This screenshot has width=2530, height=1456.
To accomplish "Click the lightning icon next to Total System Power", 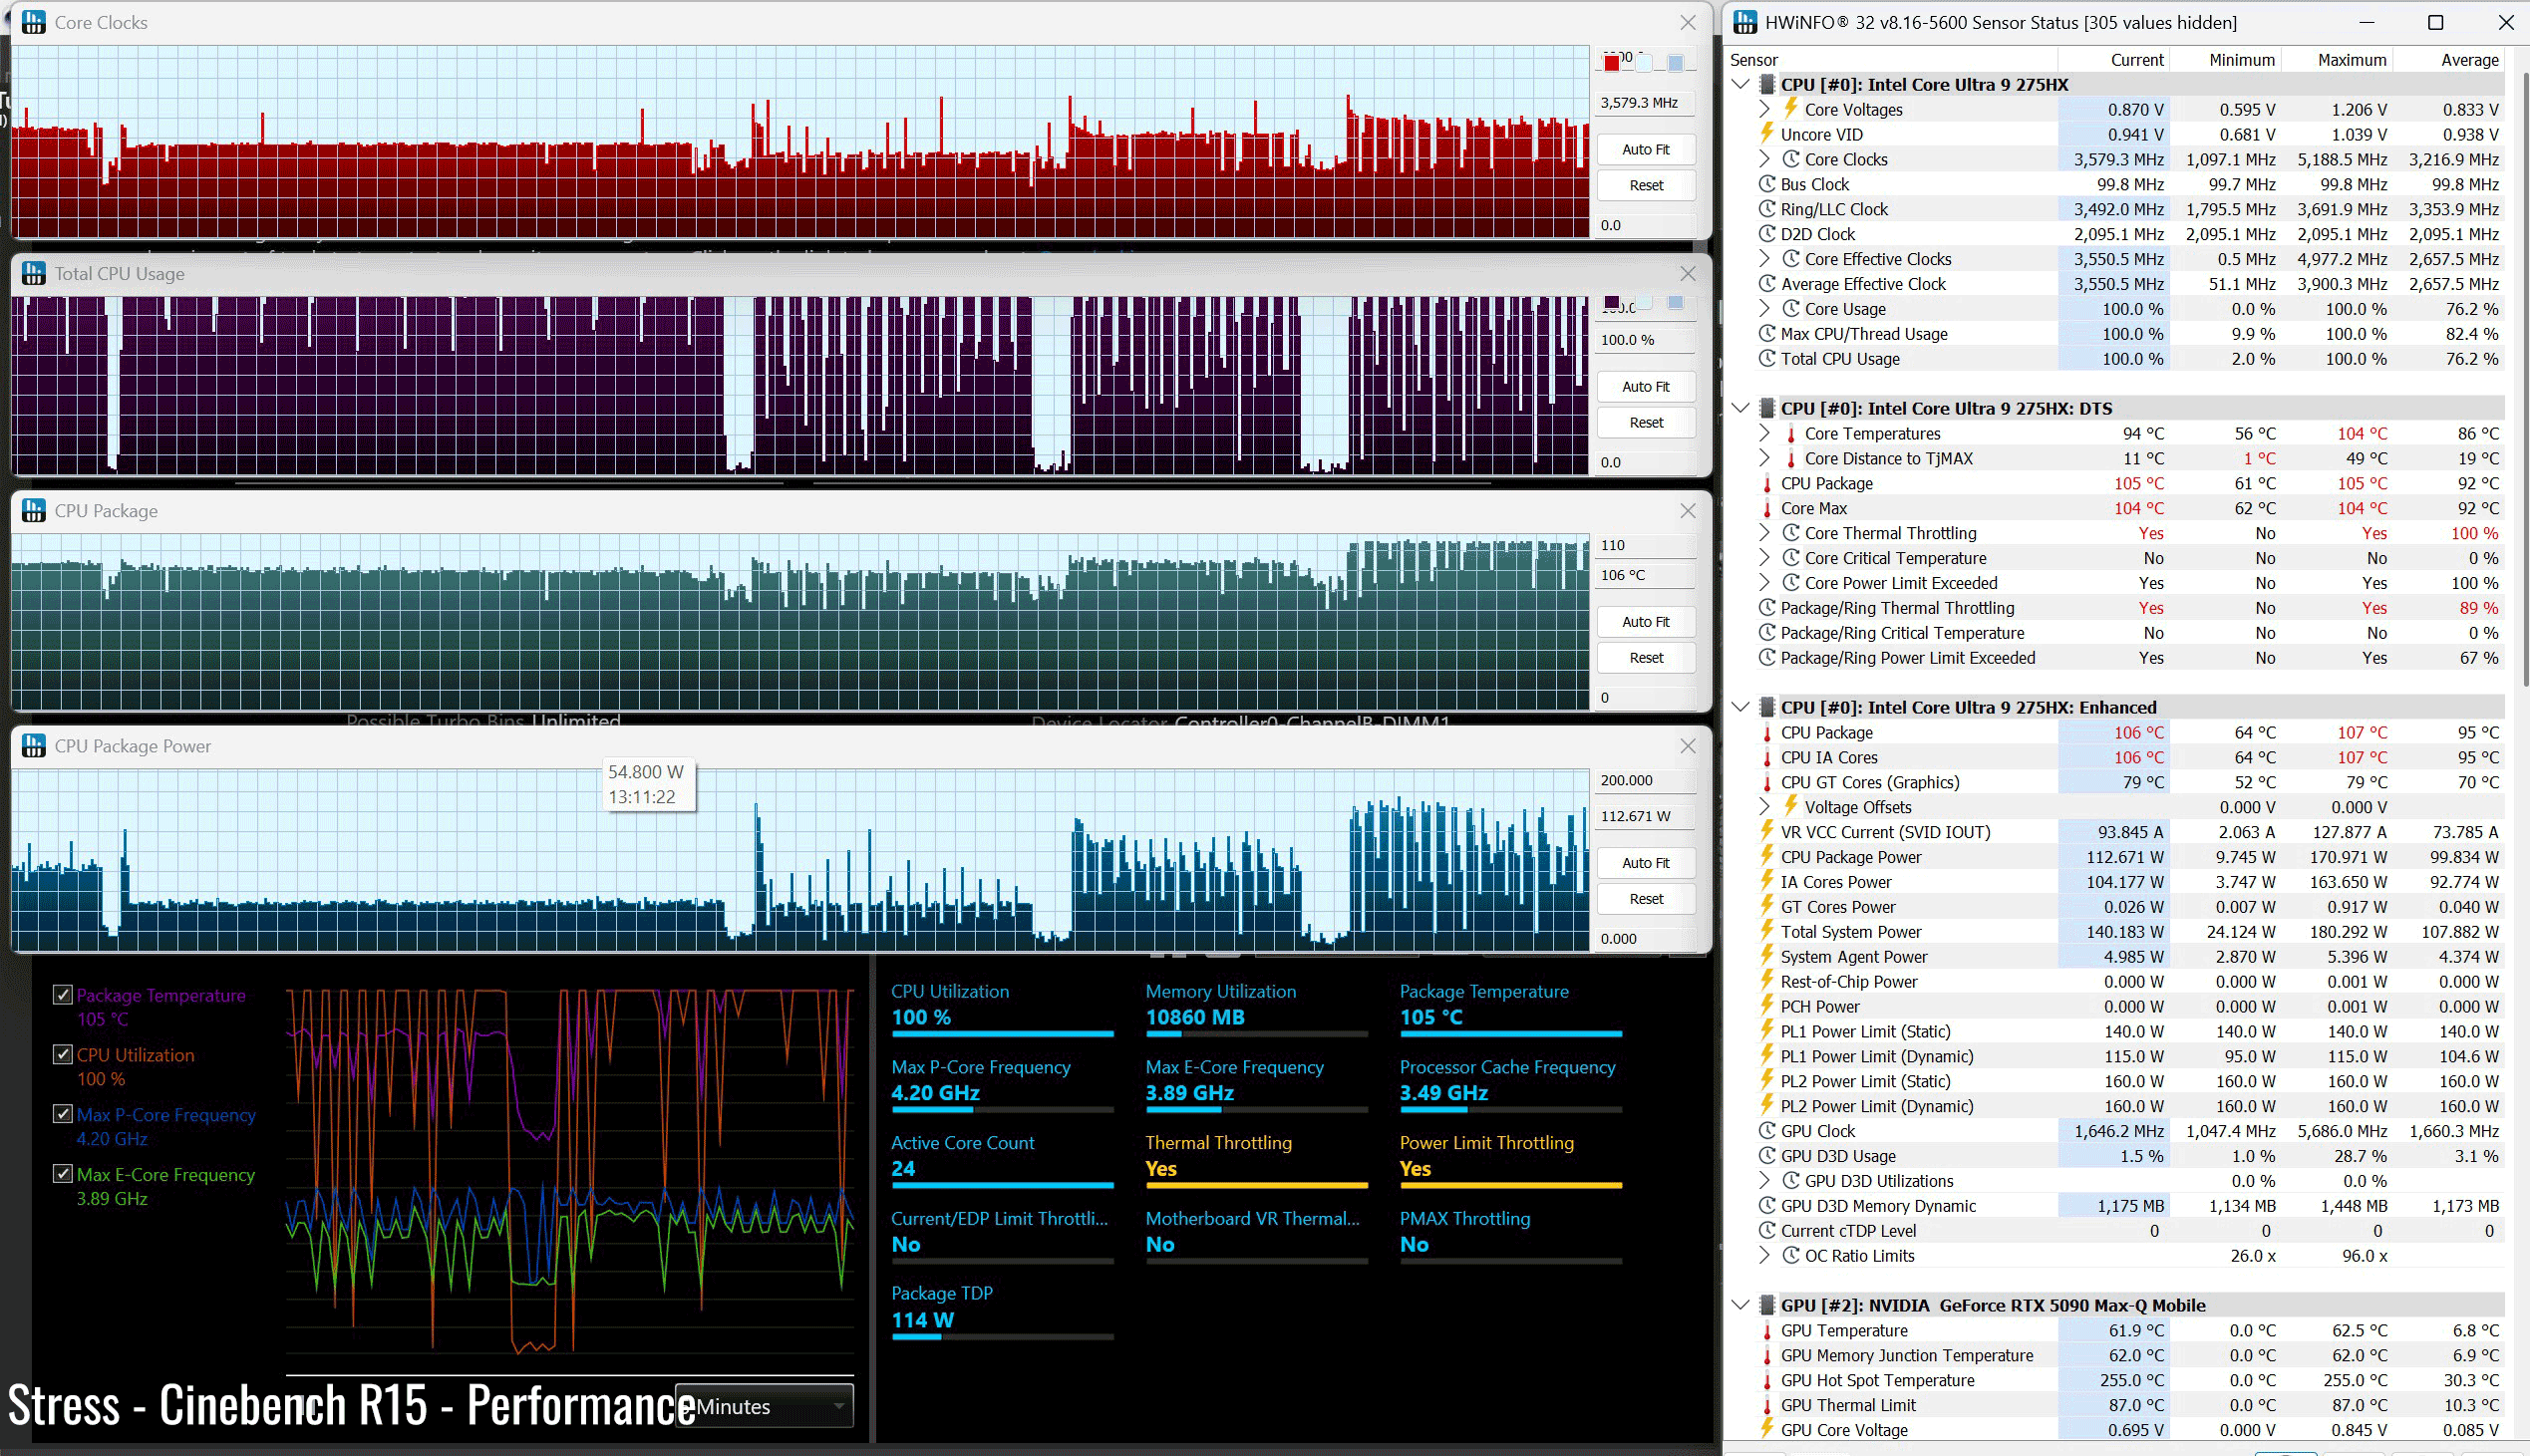I will coord(1767,932).
